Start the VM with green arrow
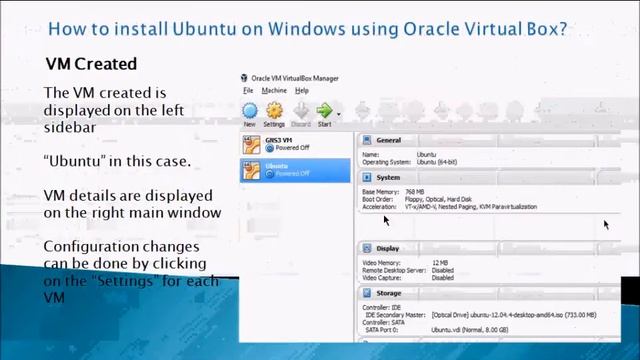This screenshot has width=640, height=360. [x=324, y=110]
